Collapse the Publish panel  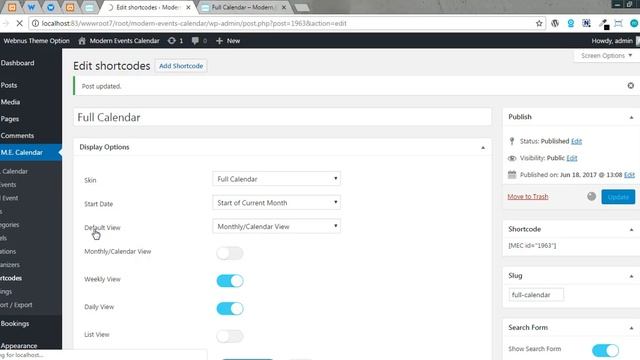click(631, 117)
